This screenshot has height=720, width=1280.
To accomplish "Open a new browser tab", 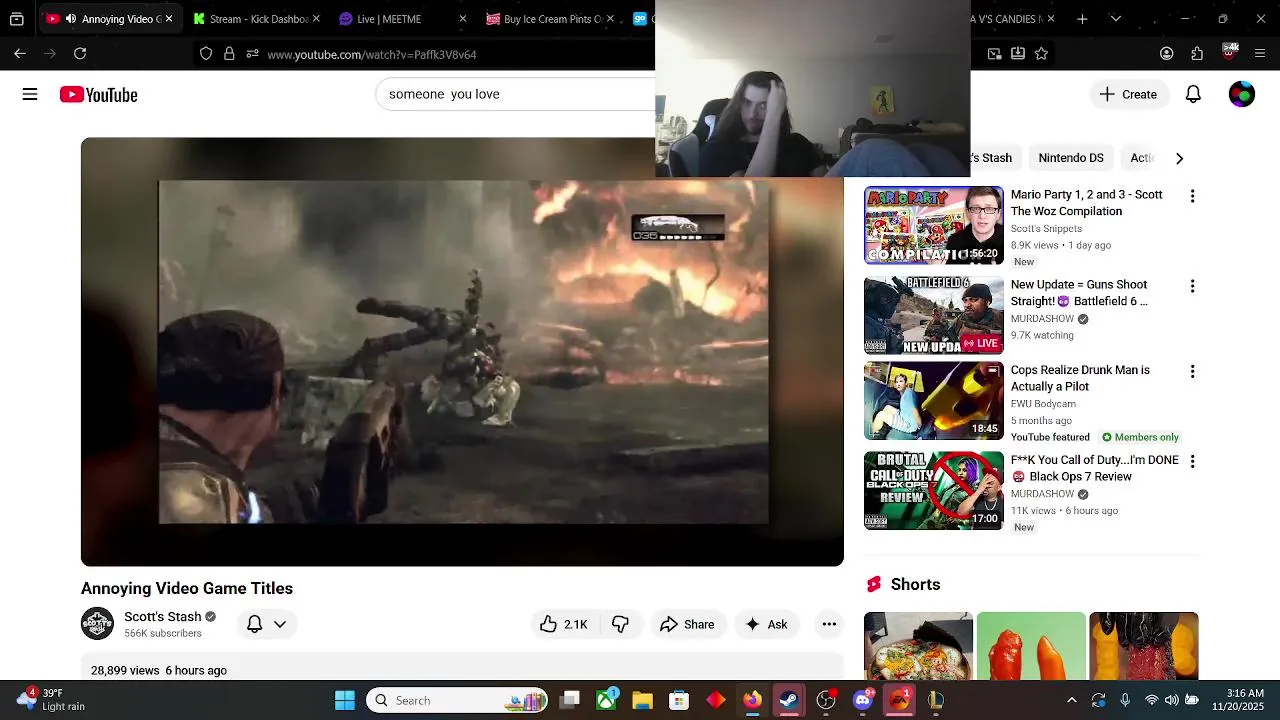I will point(1080,19).
